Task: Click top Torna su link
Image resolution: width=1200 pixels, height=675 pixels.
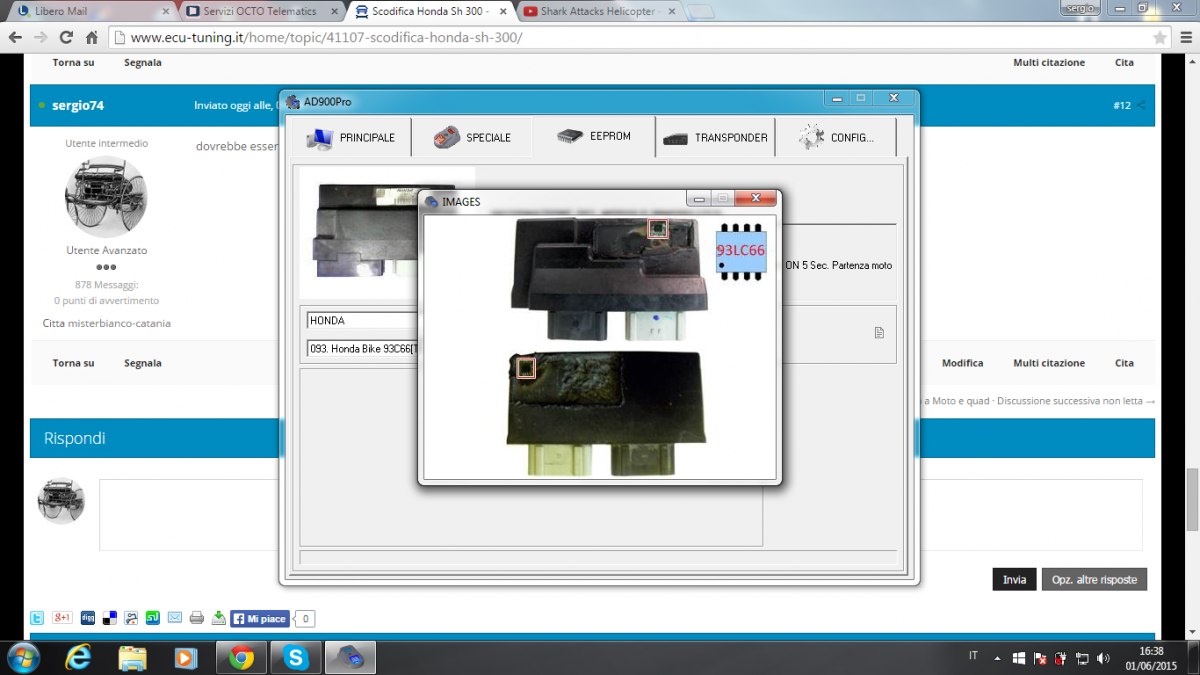Action: (73, 62)
